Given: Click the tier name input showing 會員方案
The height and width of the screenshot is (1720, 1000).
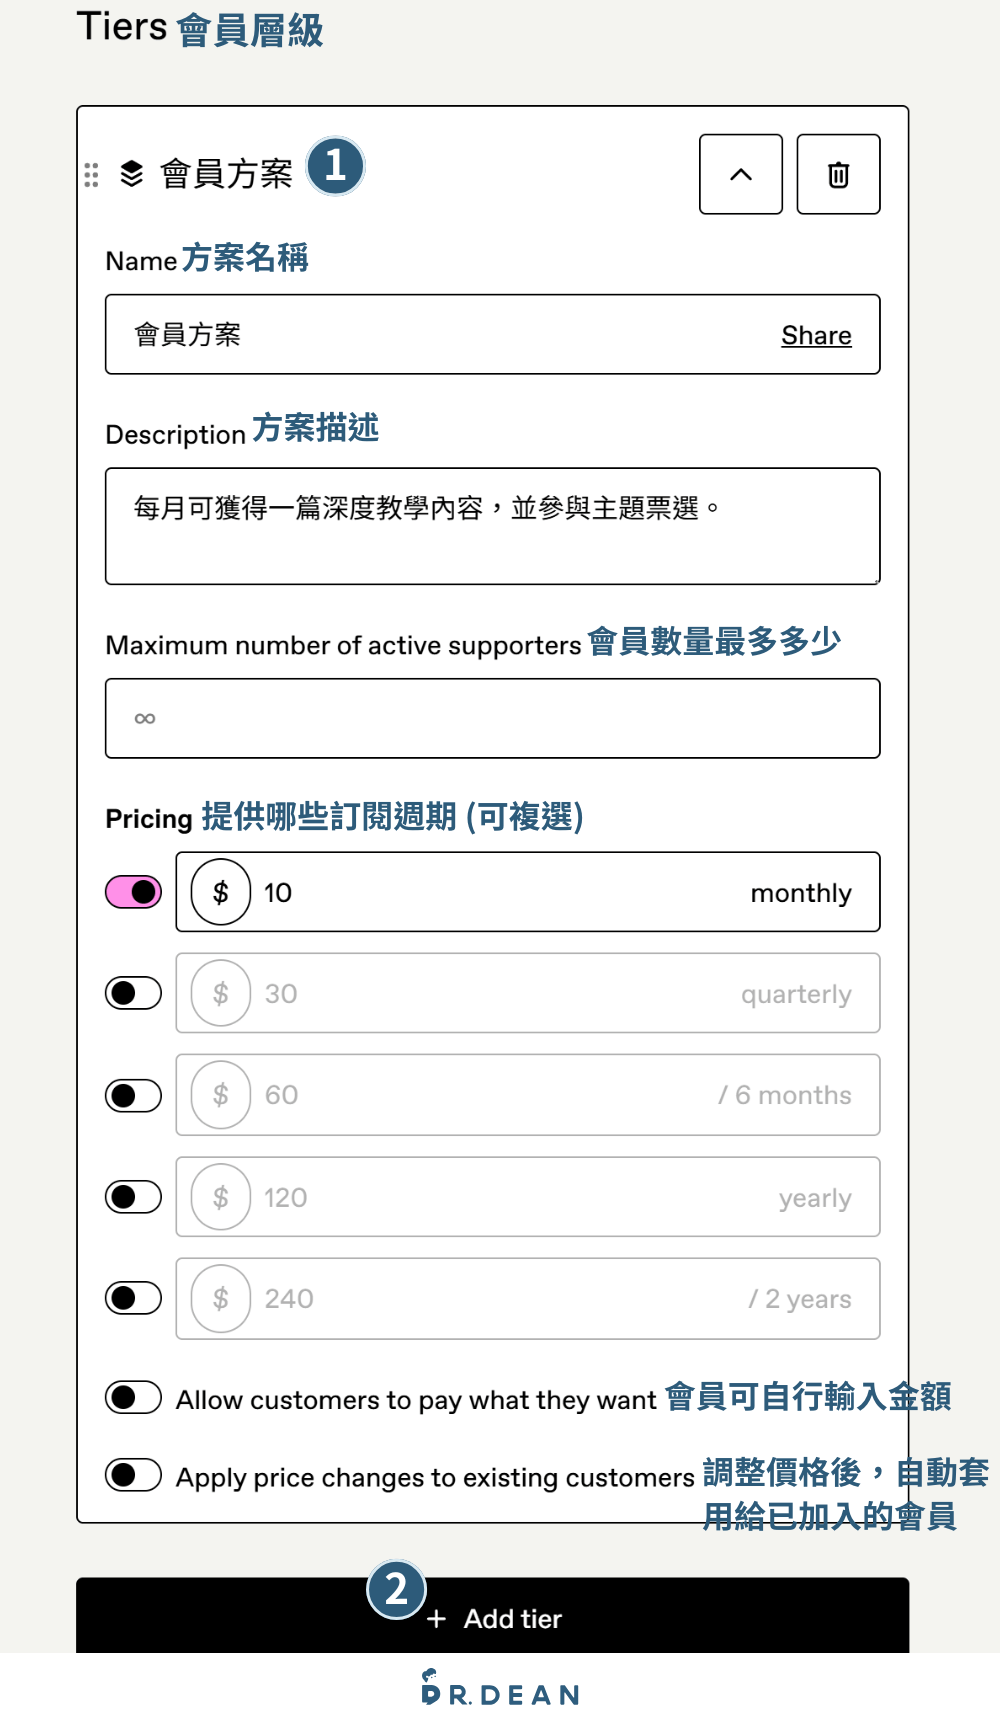Looking at the screenshot, I should click(400, 335).
